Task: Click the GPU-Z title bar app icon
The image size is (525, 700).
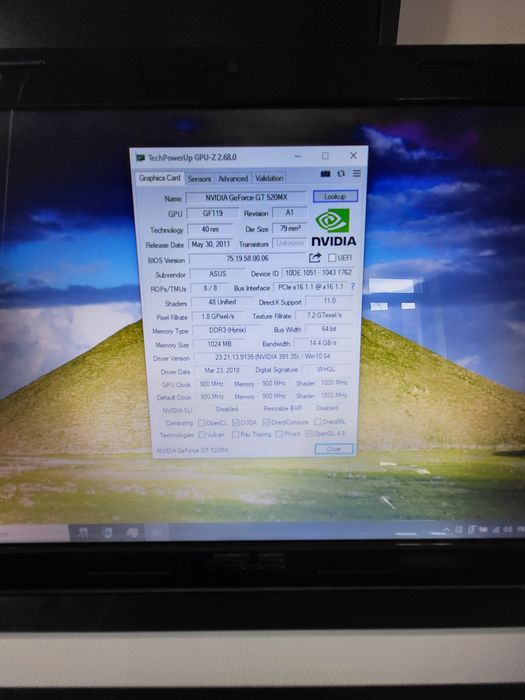Action: point(140,157)
